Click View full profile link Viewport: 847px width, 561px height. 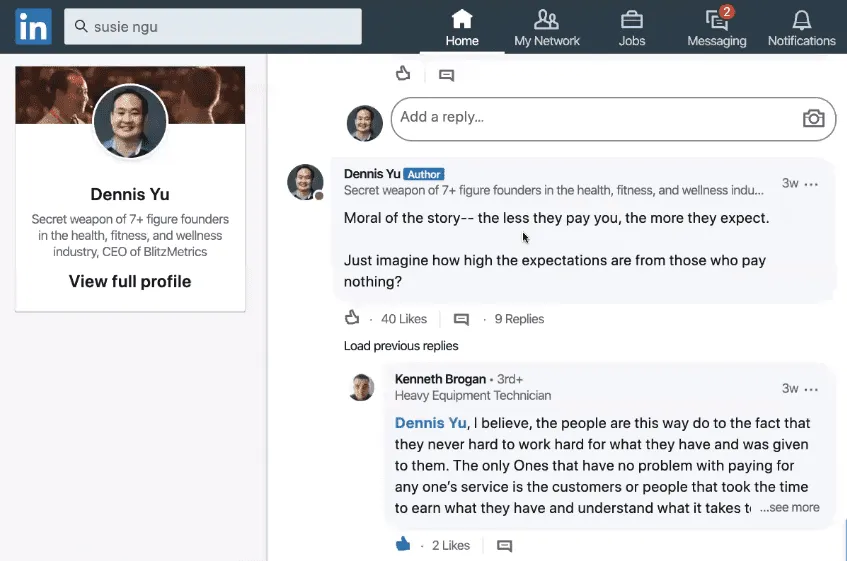130,281
